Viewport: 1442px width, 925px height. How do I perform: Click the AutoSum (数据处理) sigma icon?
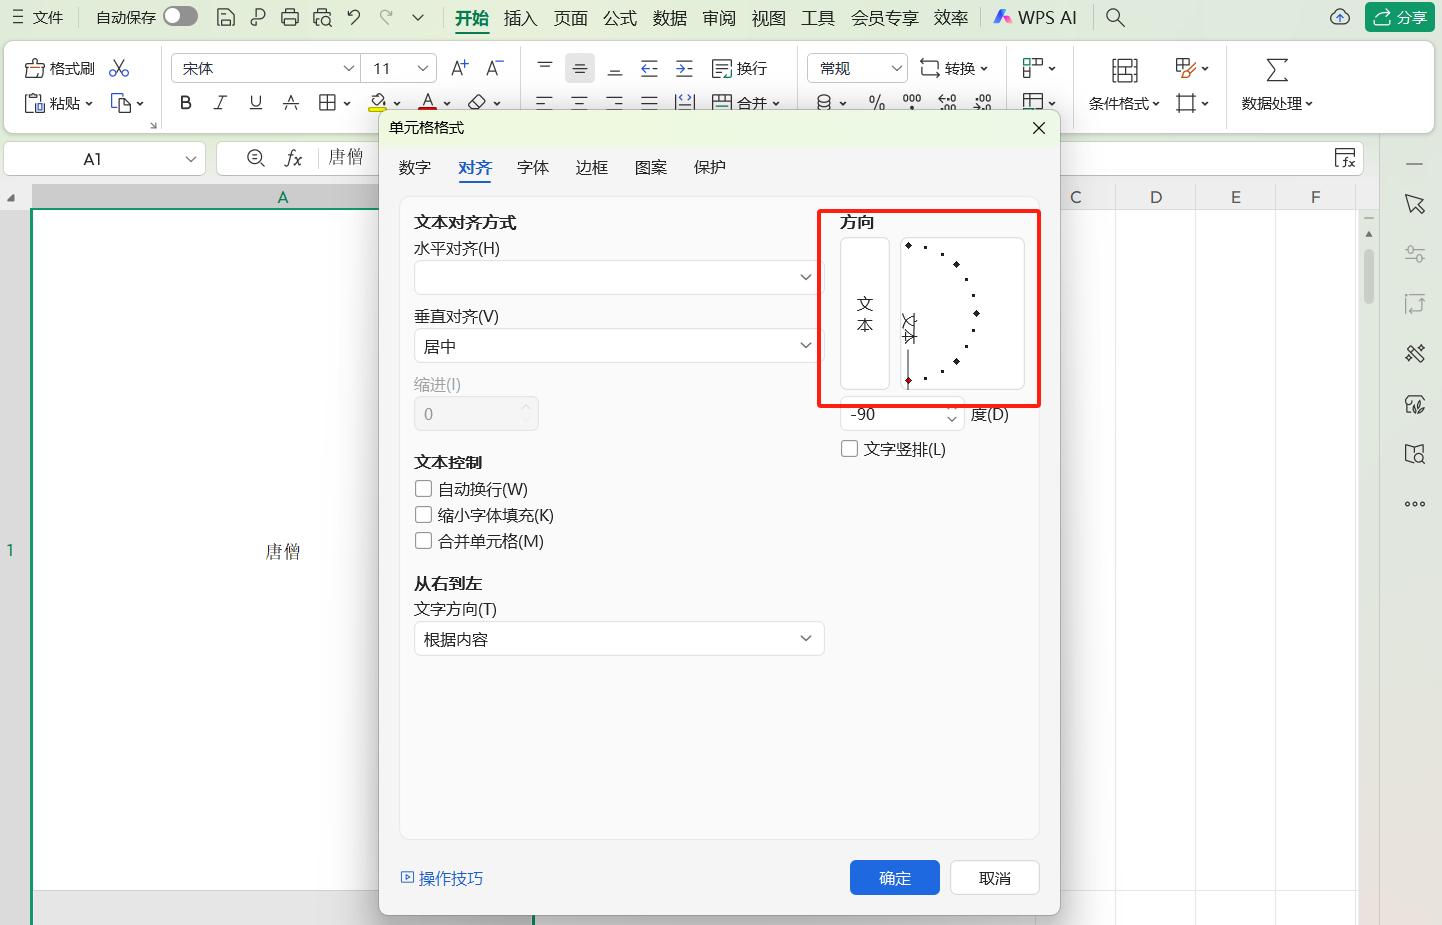[1277, 70]
